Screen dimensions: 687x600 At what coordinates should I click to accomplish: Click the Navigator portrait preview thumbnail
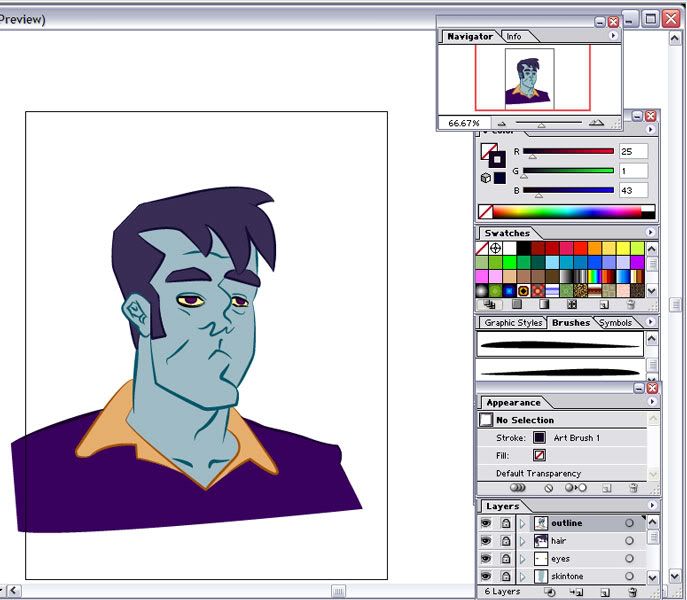[x=529, y=78]
